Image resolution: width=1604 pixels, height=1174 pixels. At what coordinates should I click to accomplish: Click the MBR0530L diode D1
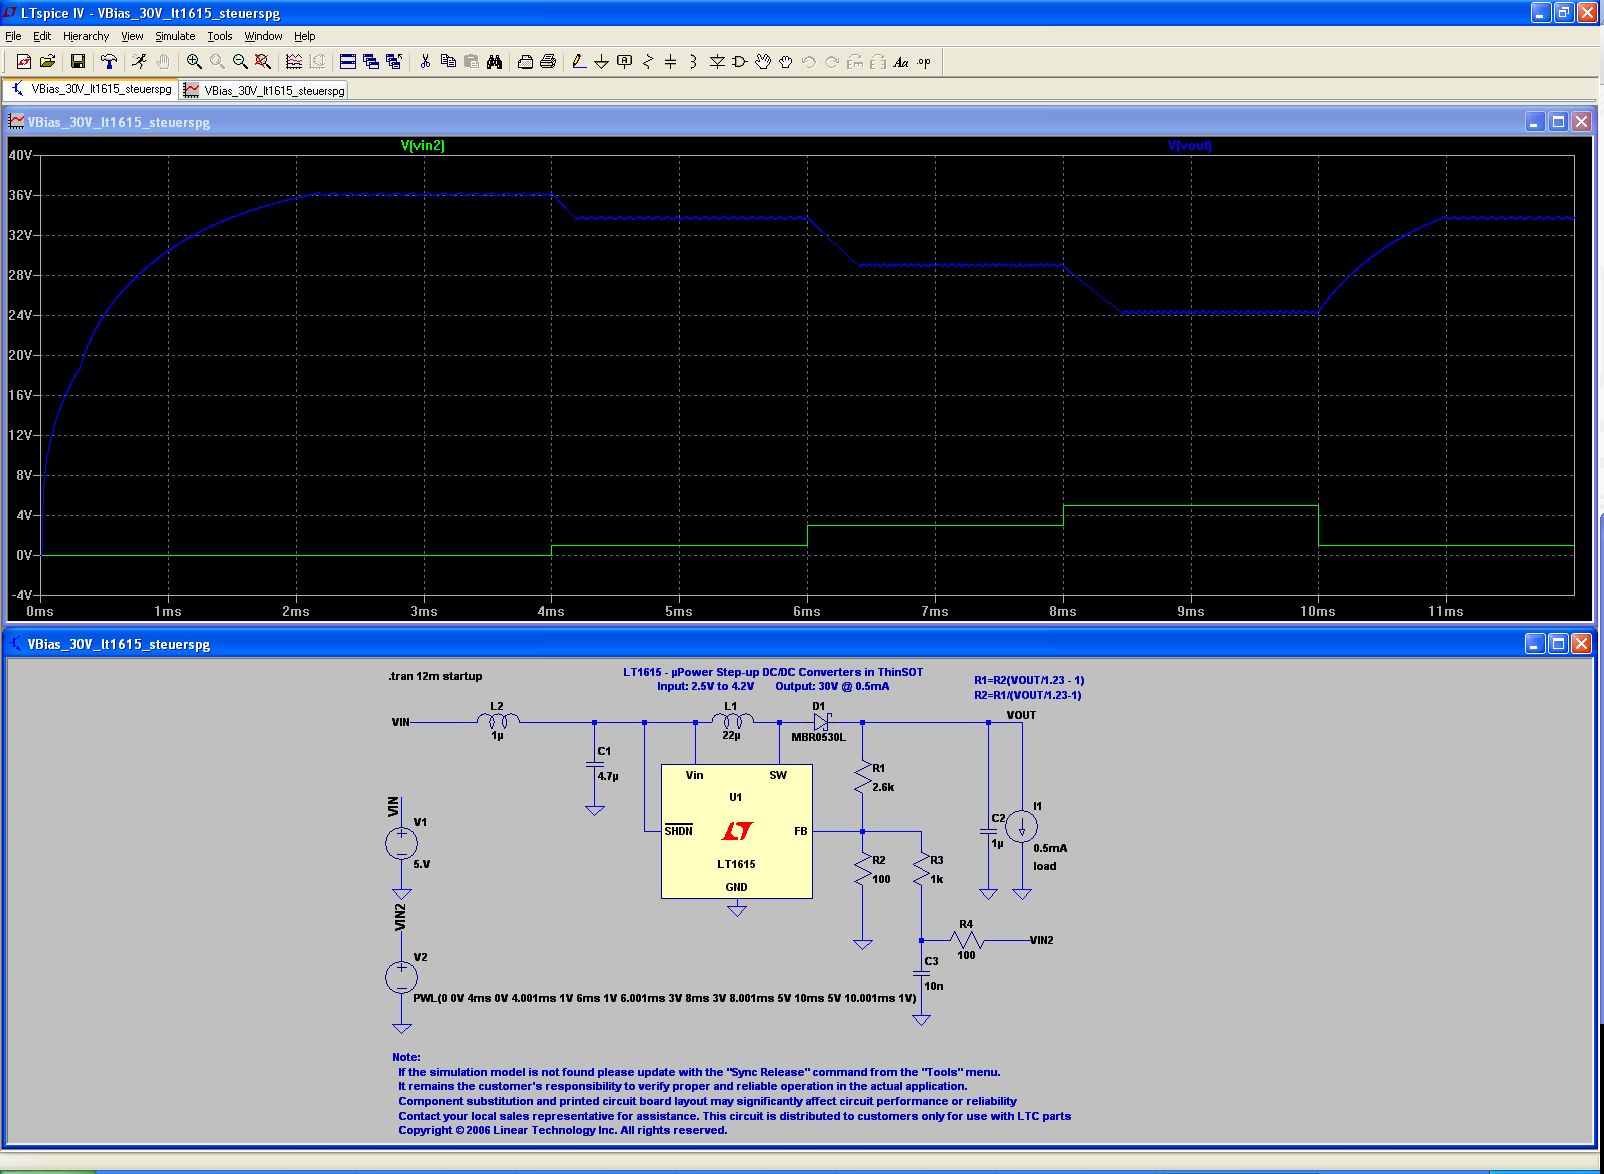coord(820,721)
